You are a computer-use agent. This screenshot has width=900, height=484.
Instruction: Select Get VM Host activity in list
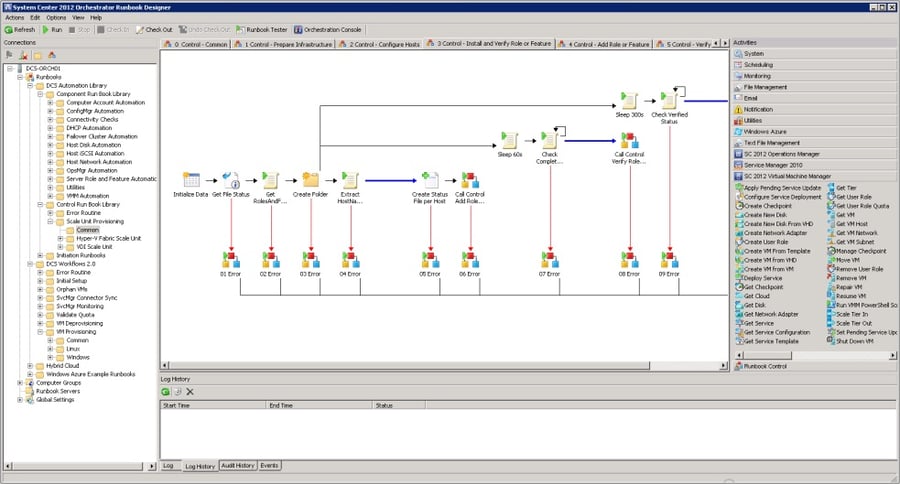848,224
